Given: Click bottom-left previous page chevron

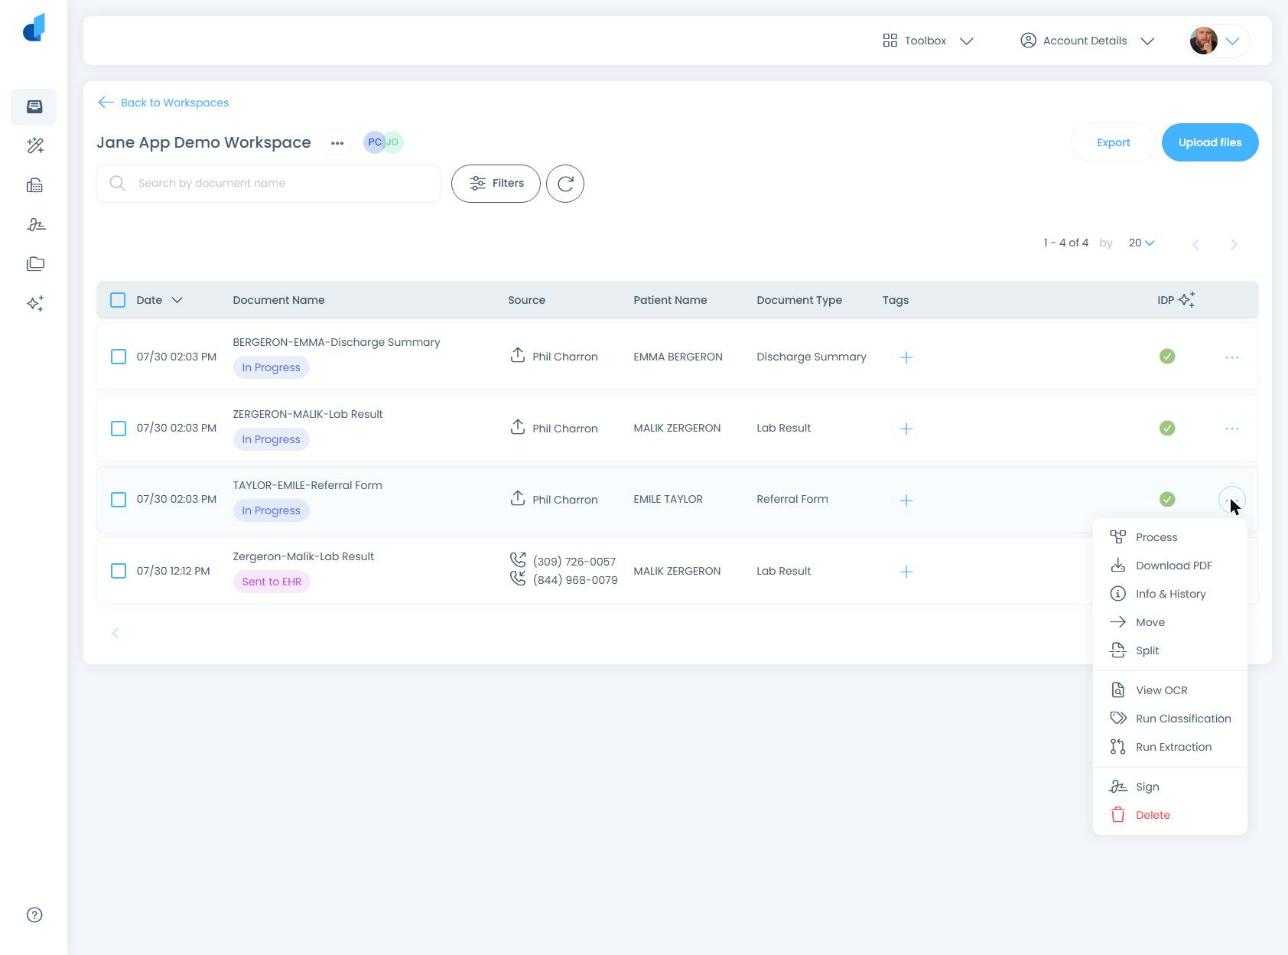Looking at the screenshot, I should tap(115, 633).
